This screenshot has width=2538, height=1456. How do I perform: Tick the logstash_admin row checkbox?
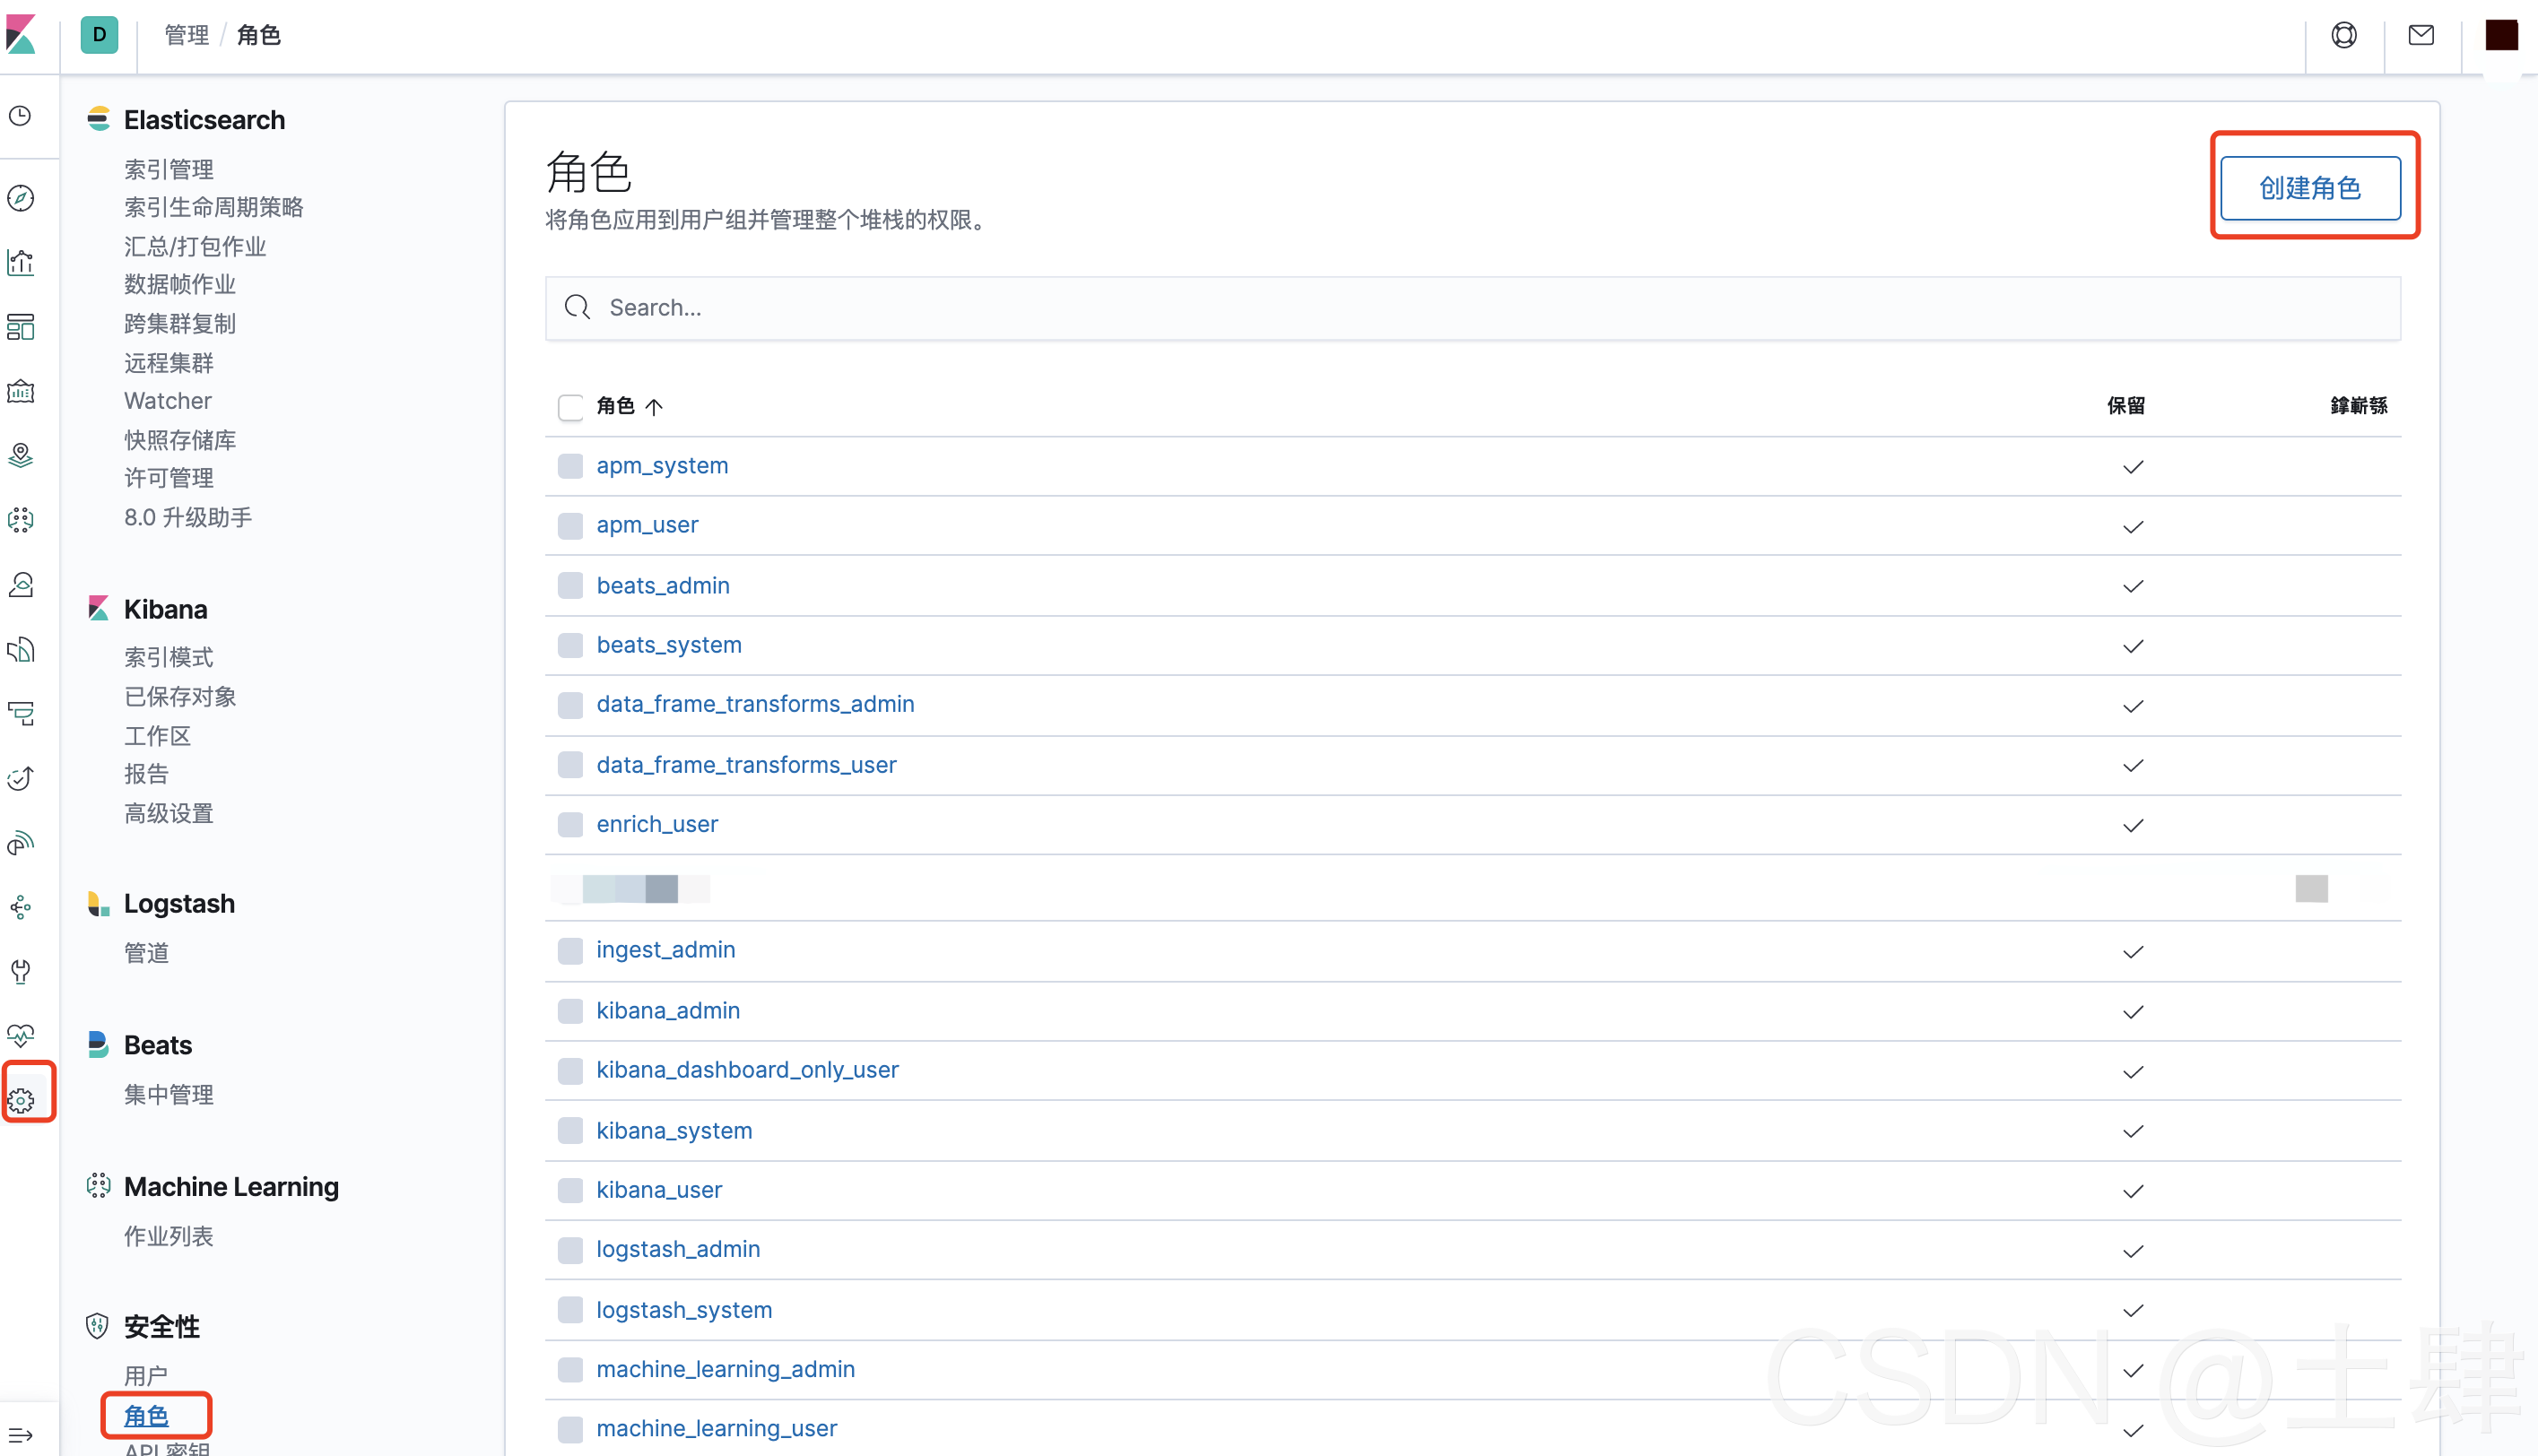pos(570,1250)
